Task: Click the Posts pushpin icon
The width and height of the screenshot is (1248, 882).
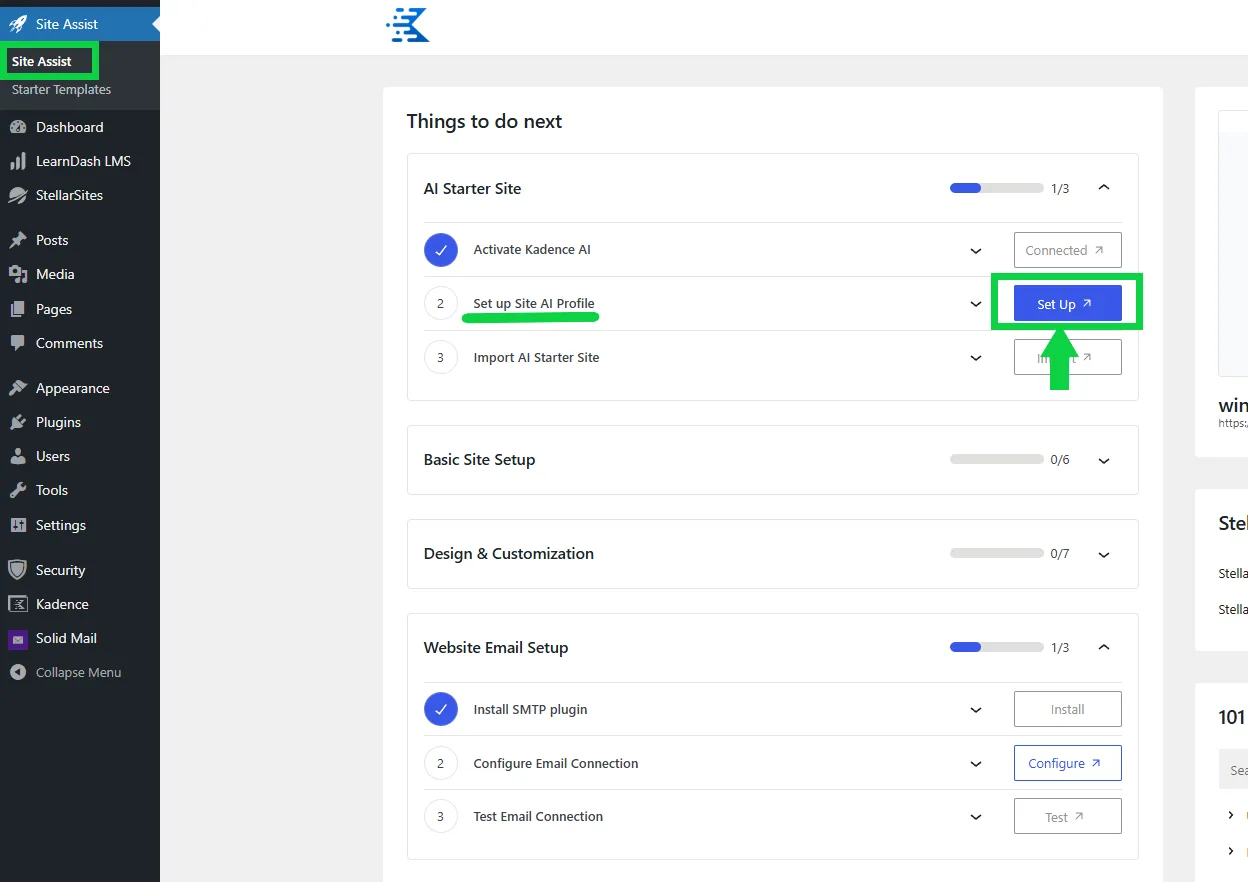Action: (17, 240)
